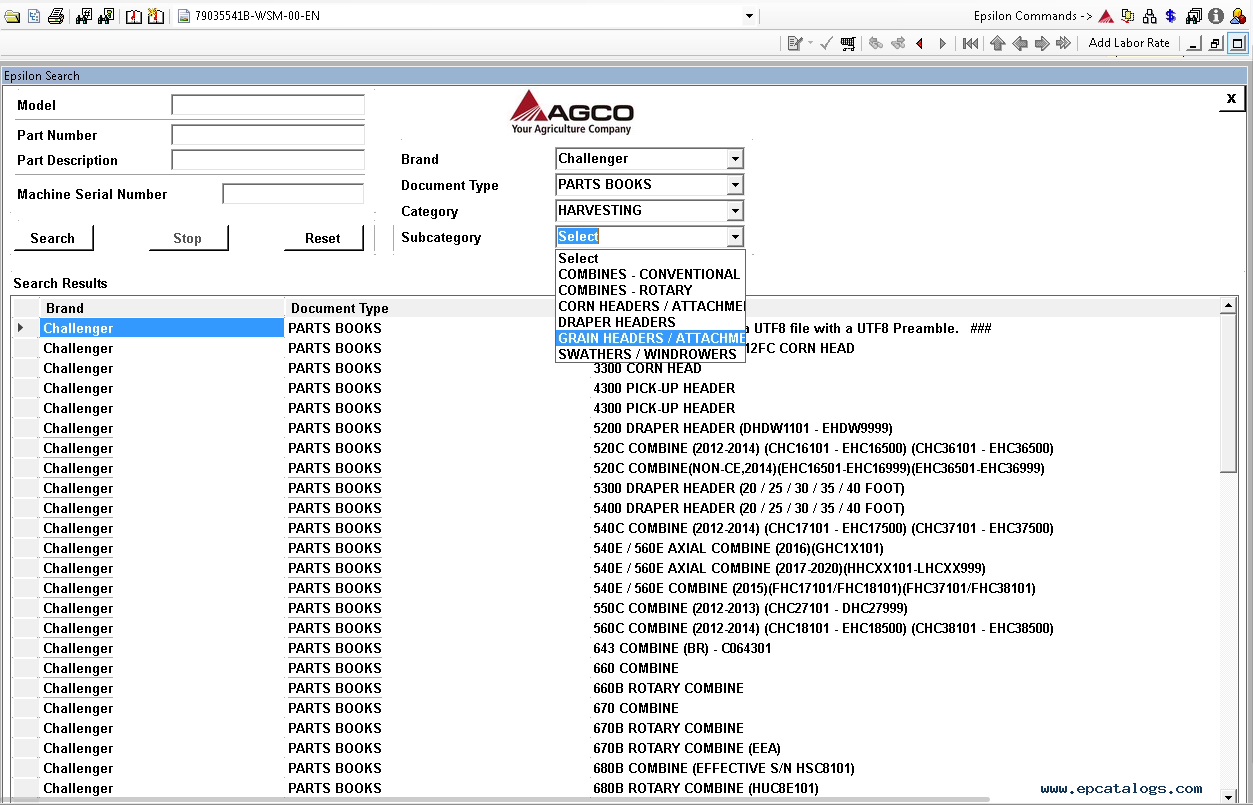Open the document selector dropdown at top
The image size is (1253, 805).
pos(750,16)
